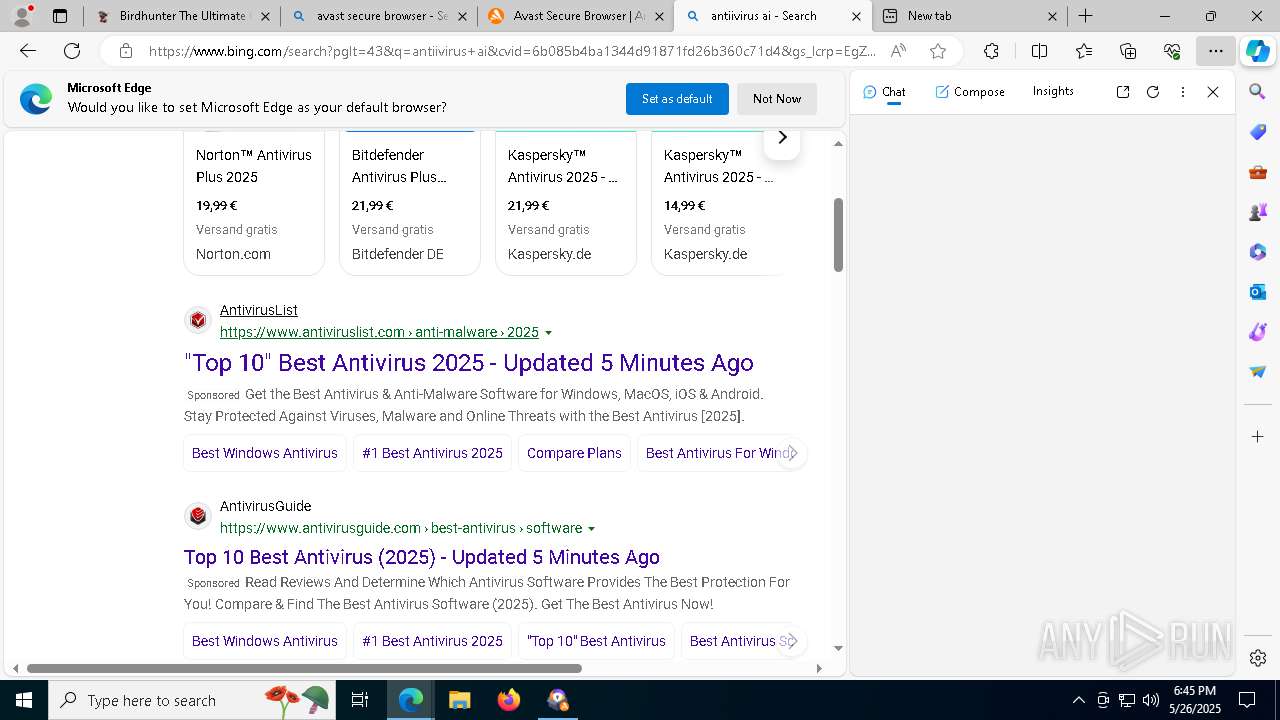Refresh the Copilot pane

point(1153,92)
